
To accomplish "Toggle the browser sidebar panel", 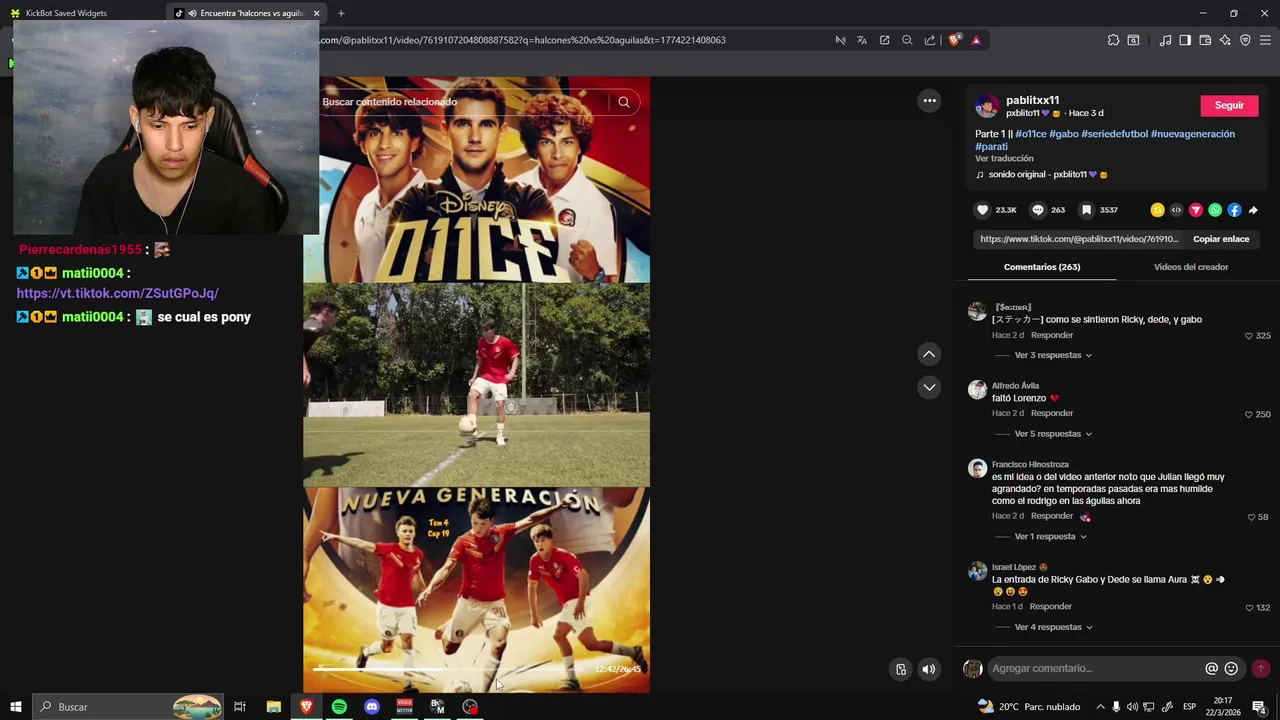I will [1185, 40].
